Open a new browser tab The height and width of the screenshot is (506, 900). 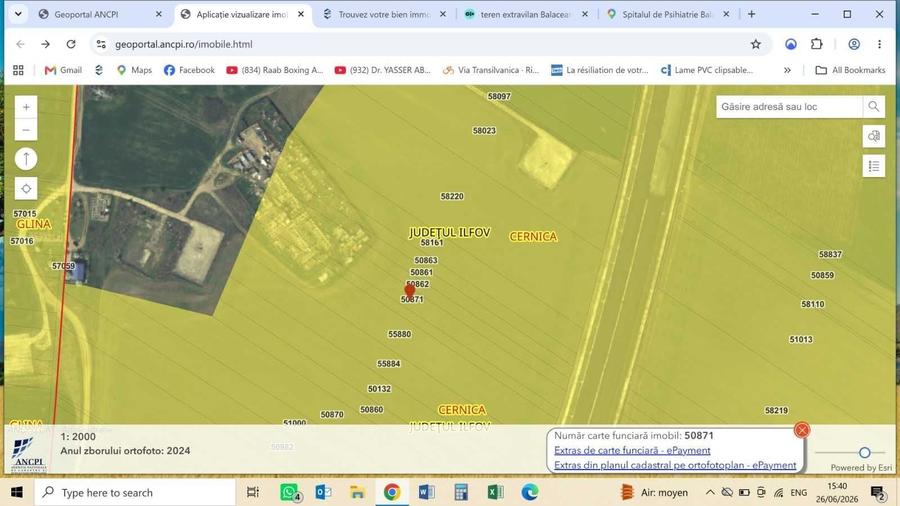click(751, 14)
